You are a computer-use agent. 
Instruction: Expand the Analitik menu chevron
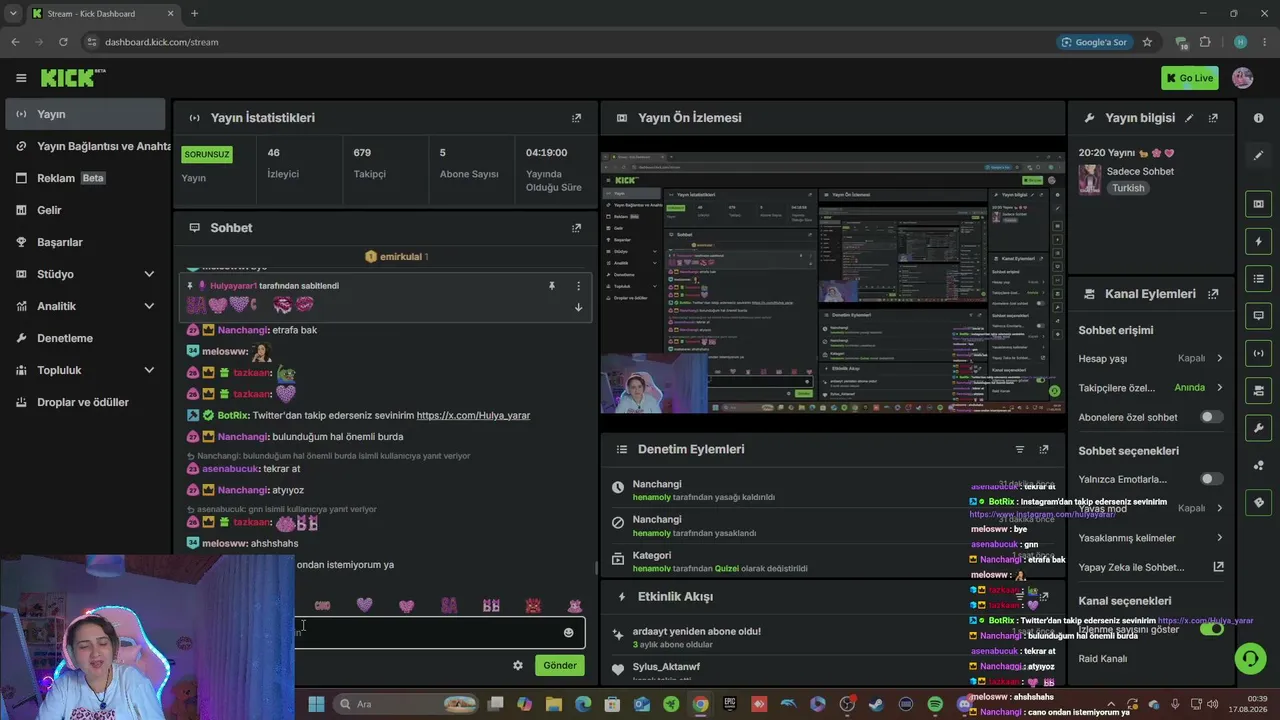pyautogui.click(x=149, y=306)
